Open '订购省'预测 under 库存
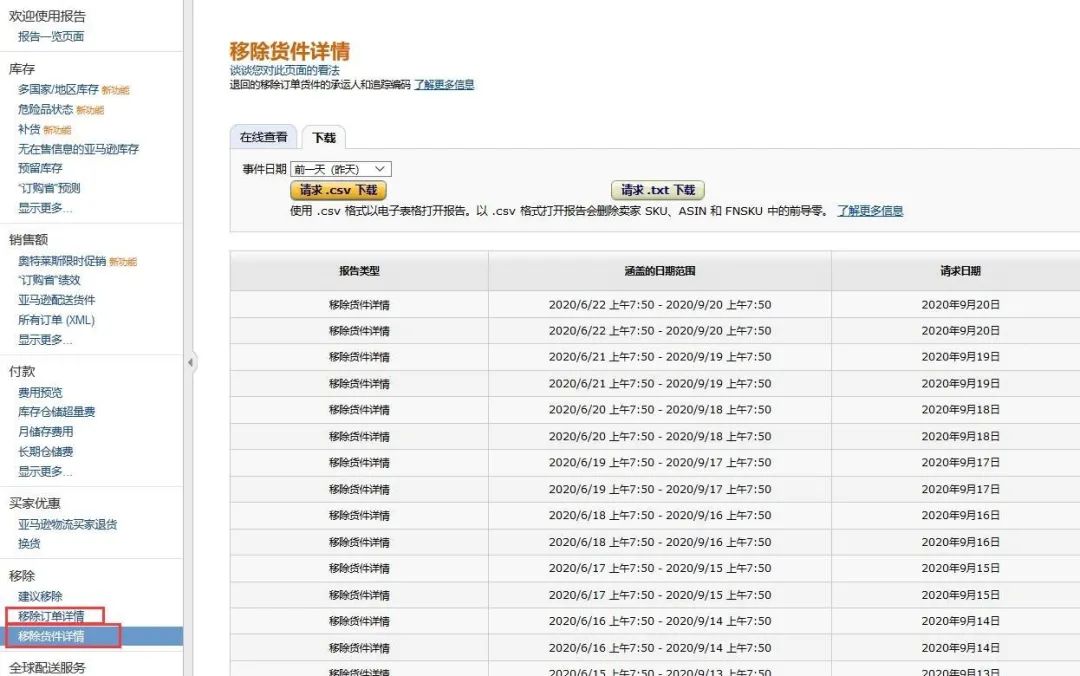The width and height of the screenshot is (1080, 676). [49, 188]
